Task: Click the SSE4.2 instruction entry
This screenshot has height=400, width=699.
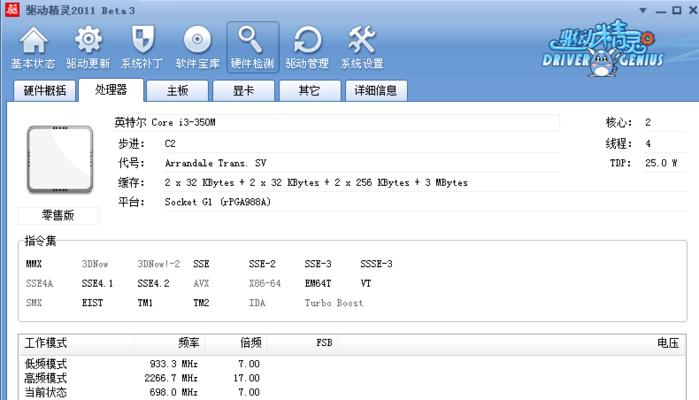Action: (153, 284)
